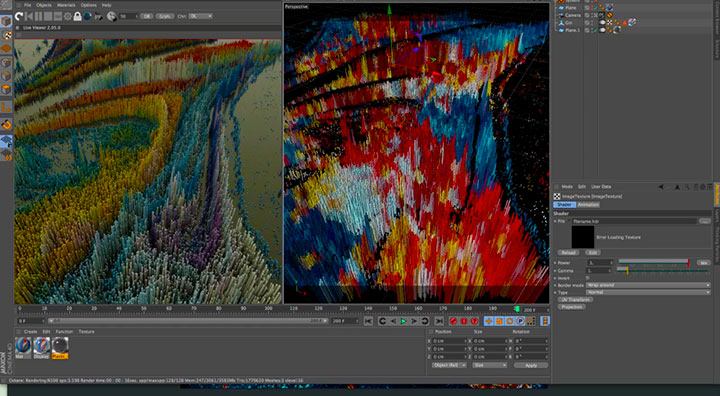Open the Material Manager Texture menu
This screenshot has width=720, height=396.
pos(86,332)
